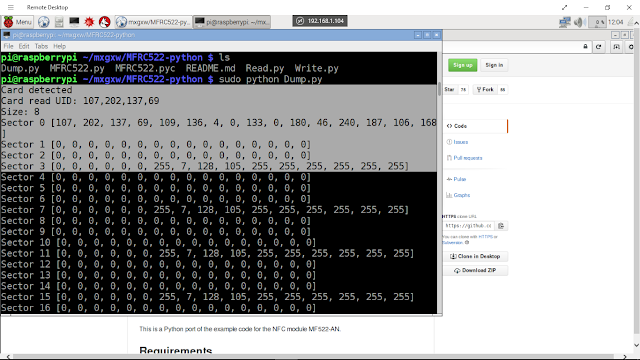Click the GitHub Sign in button
Viewport: 640px width, 360px height.
click(x=494, y=65)
